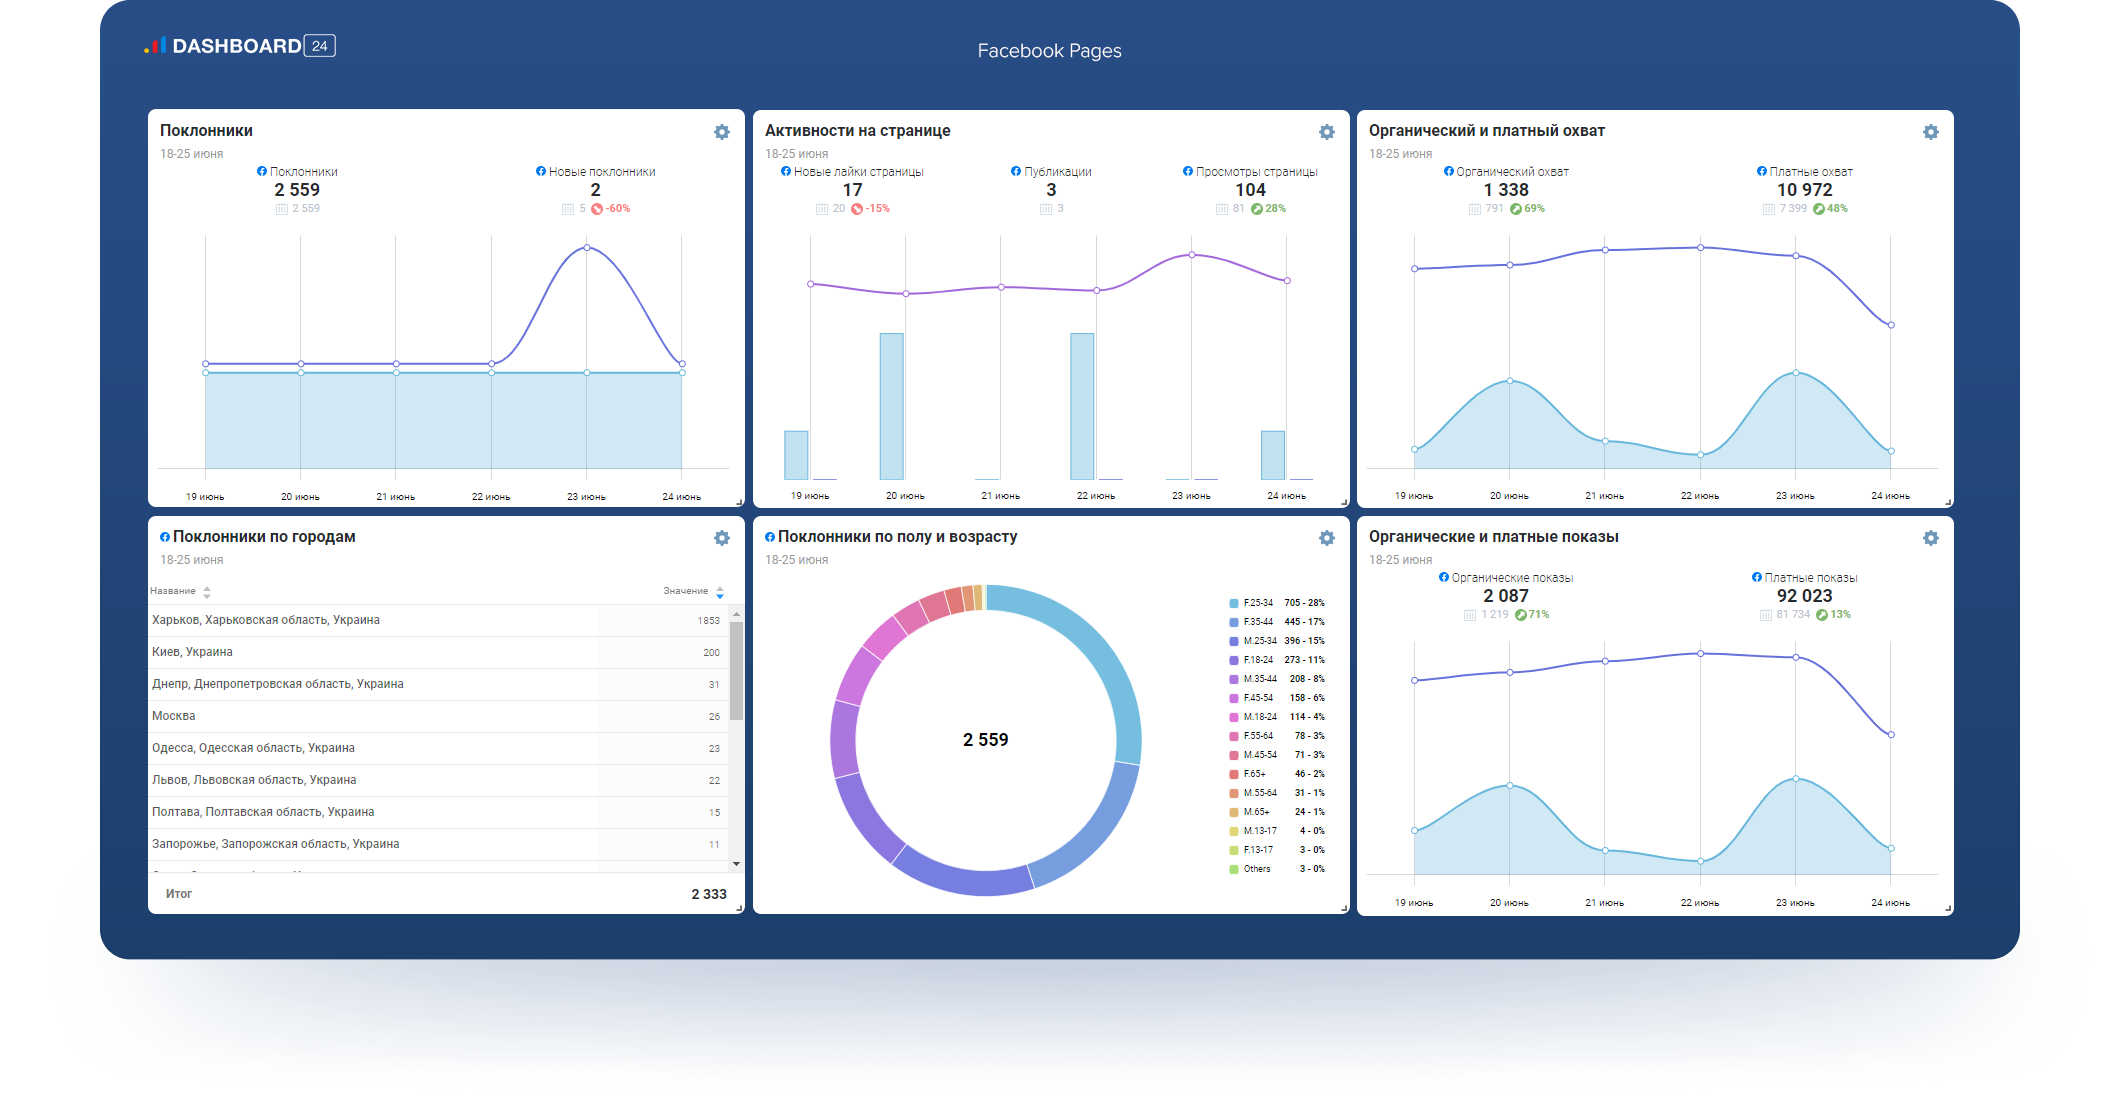2103x1099 pixels.
Task: Toggle M.25-34 legend entry
Action: pos(1259,641)
